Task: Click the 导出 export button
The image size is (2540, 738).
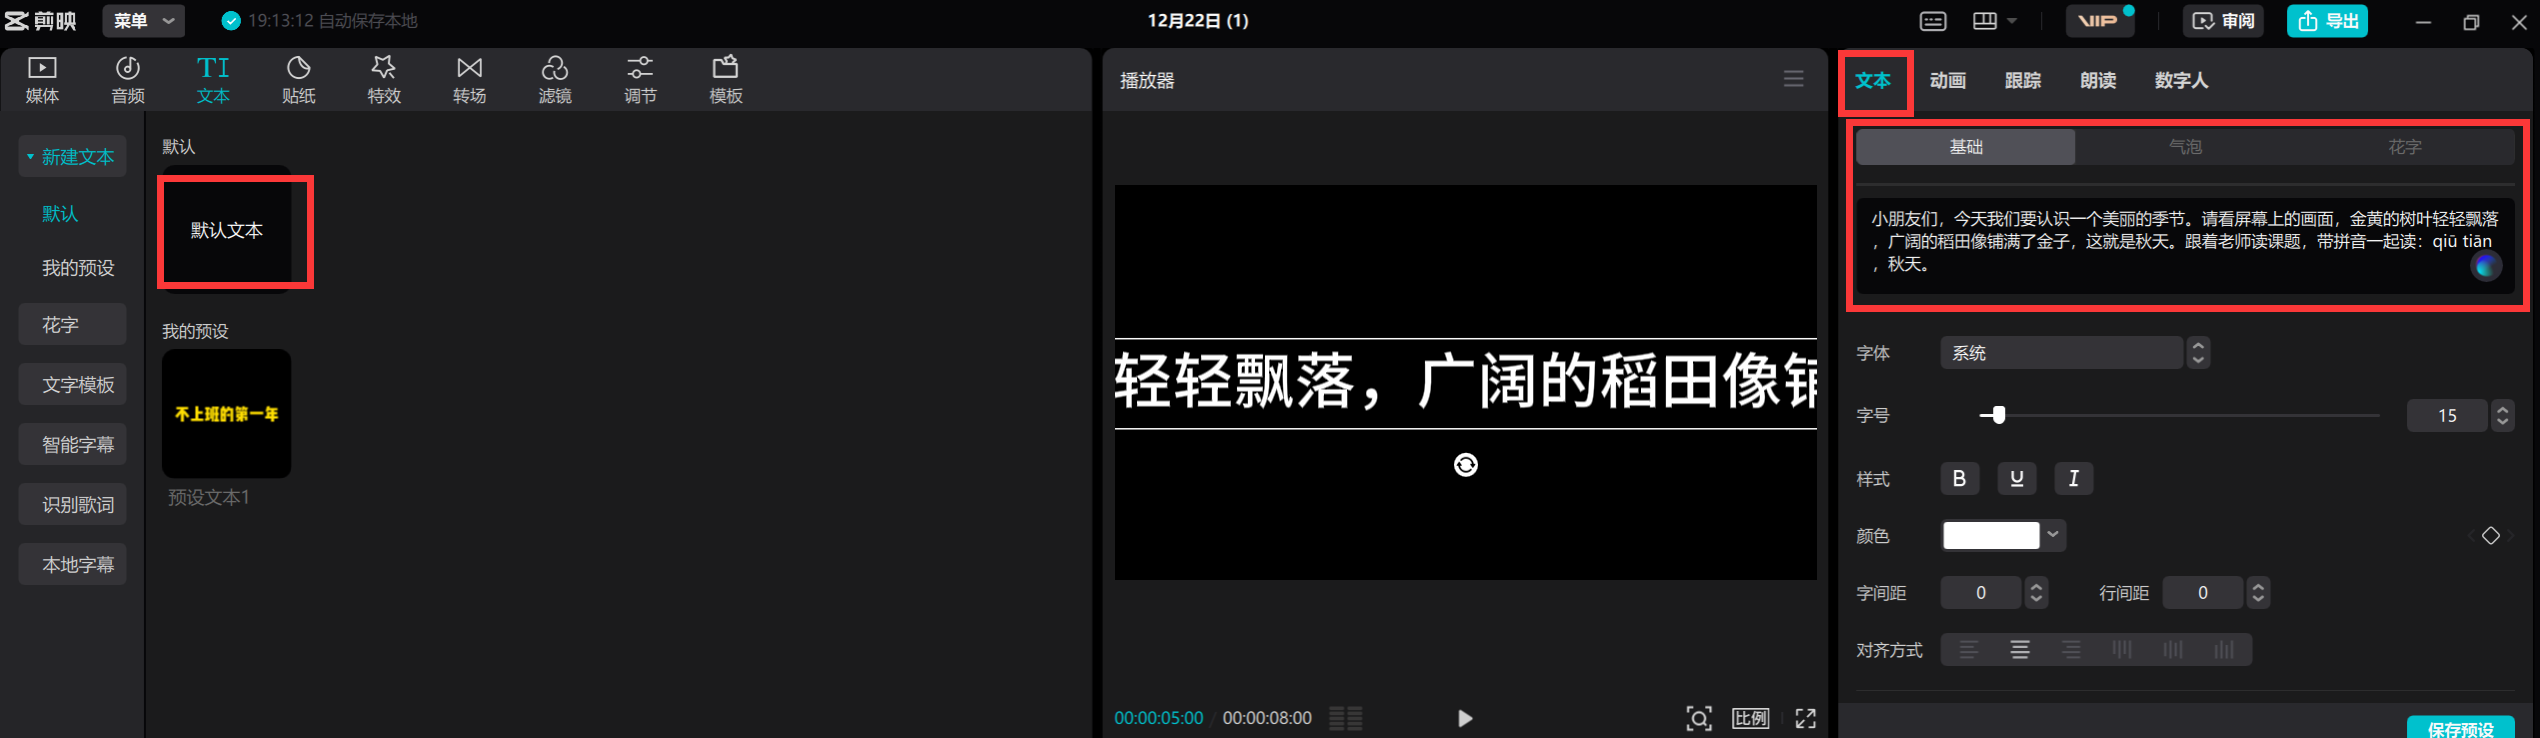Action: [x=2327, y=21]
